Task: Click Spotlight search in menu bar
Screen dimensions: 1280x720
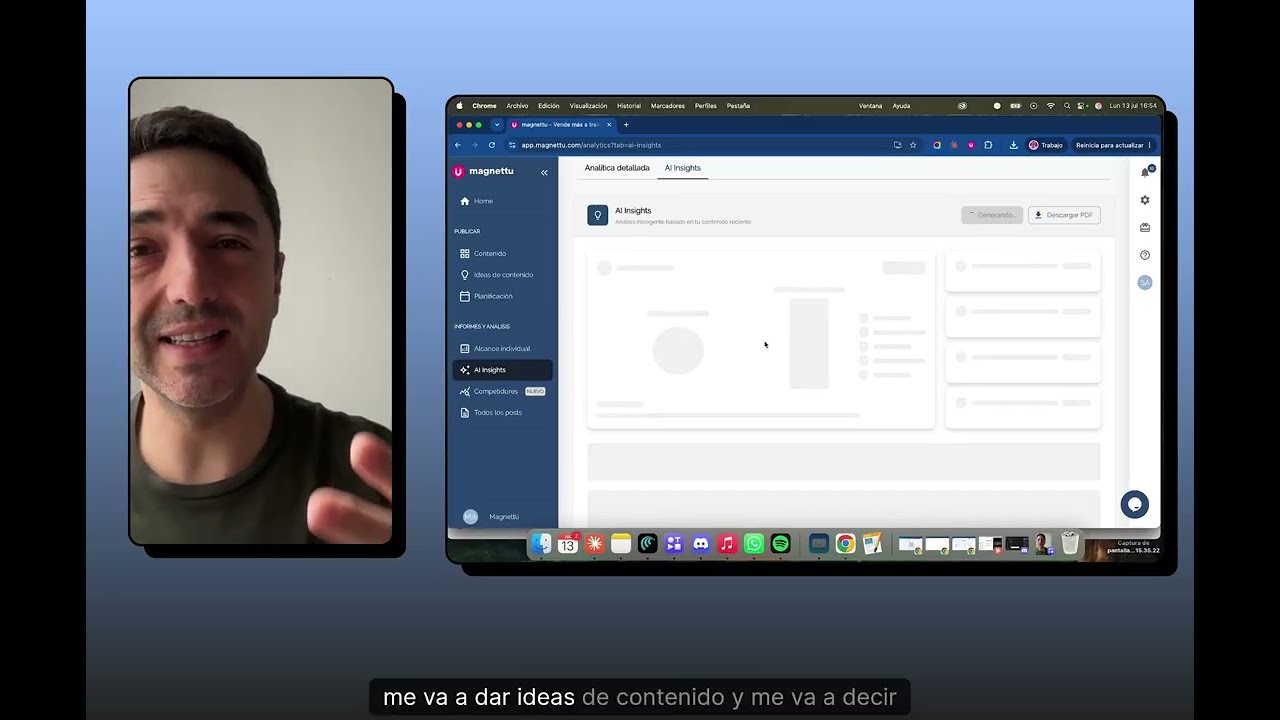Action: [x=1067, y=106]
